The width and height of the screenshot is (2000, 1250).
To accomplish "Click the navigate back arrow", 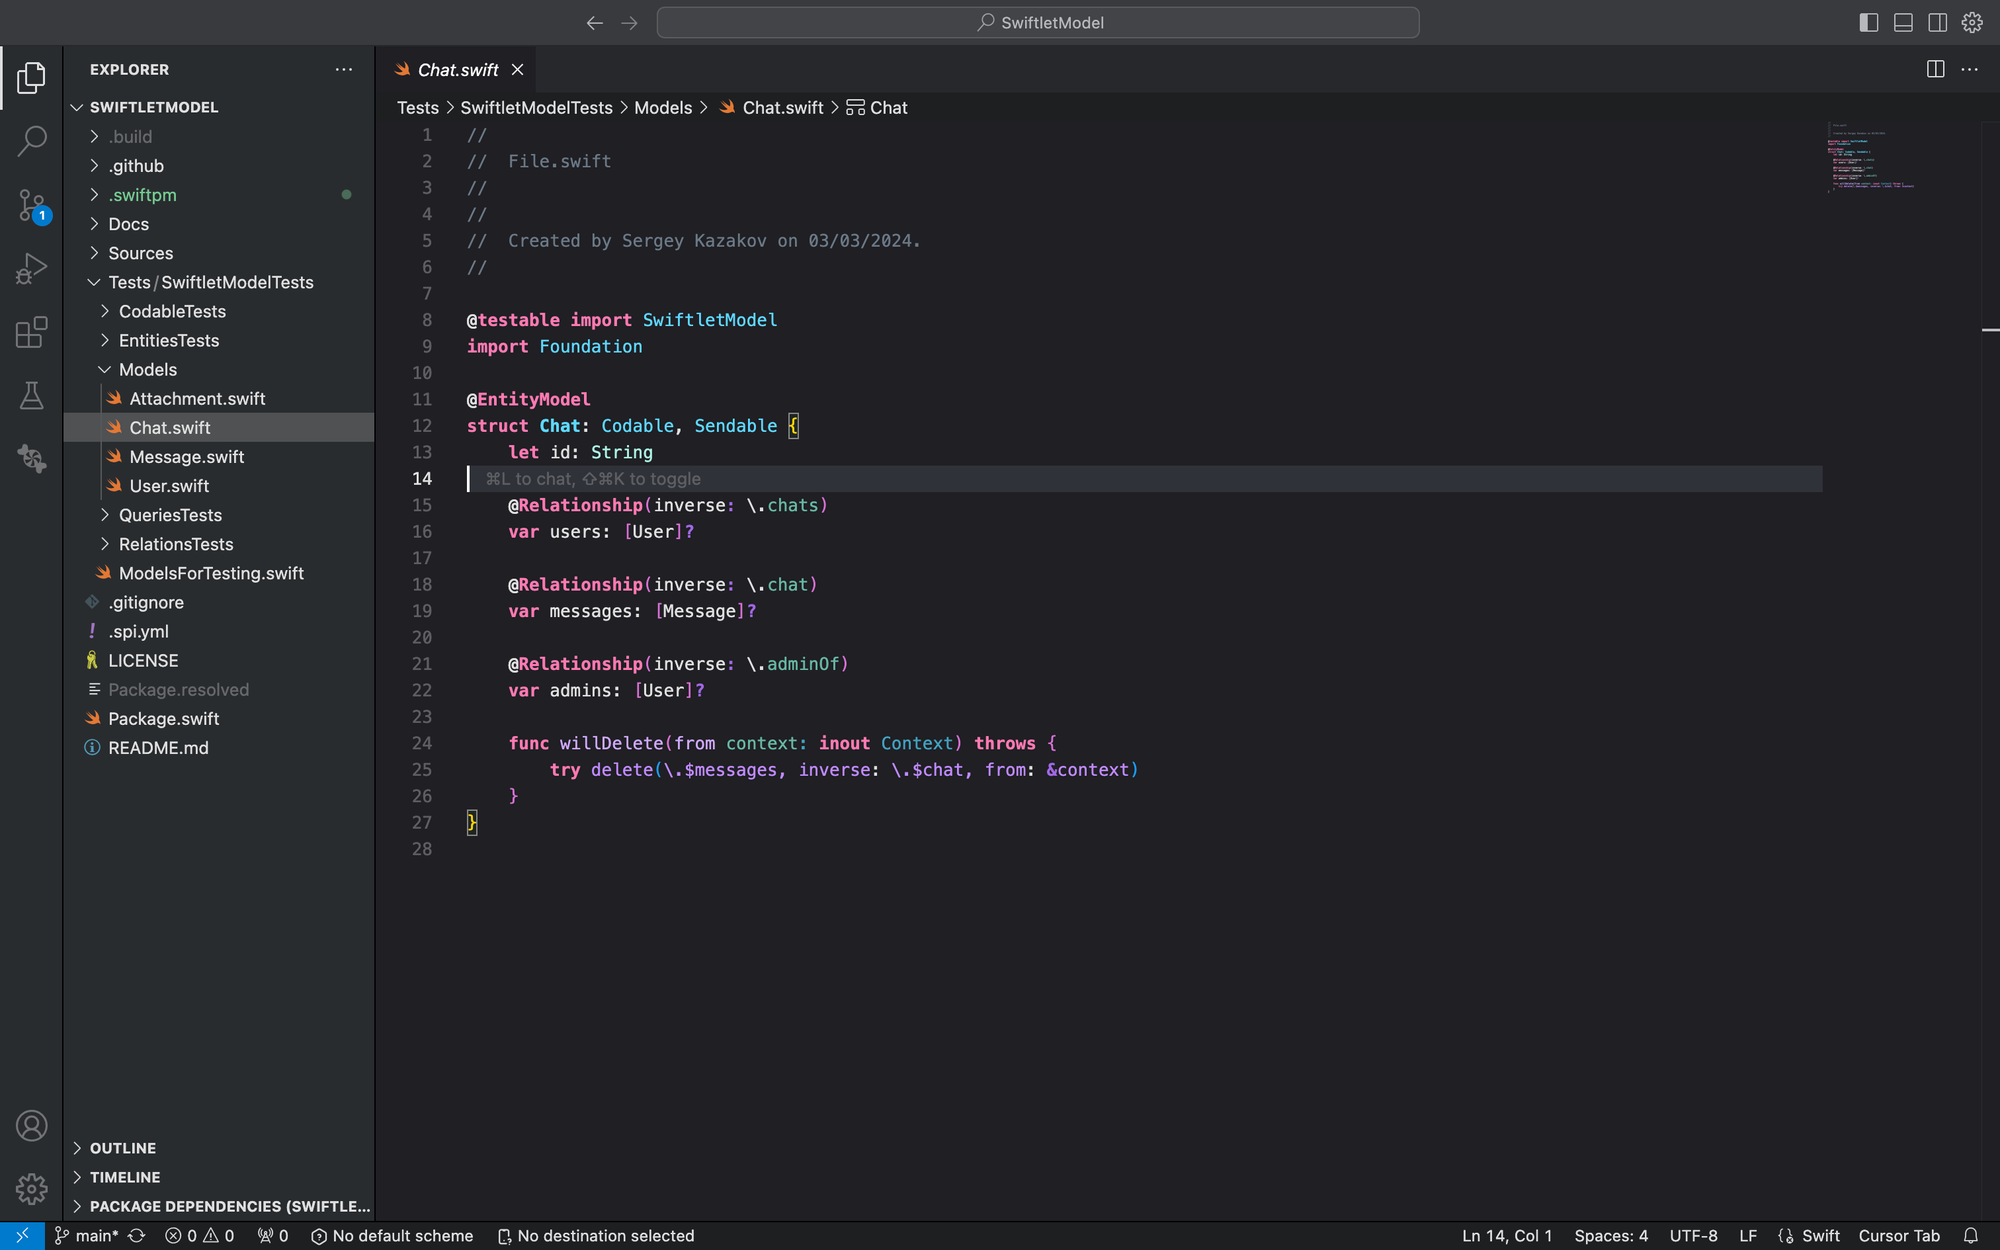I will pyautogui.click(x=595, y=22).
